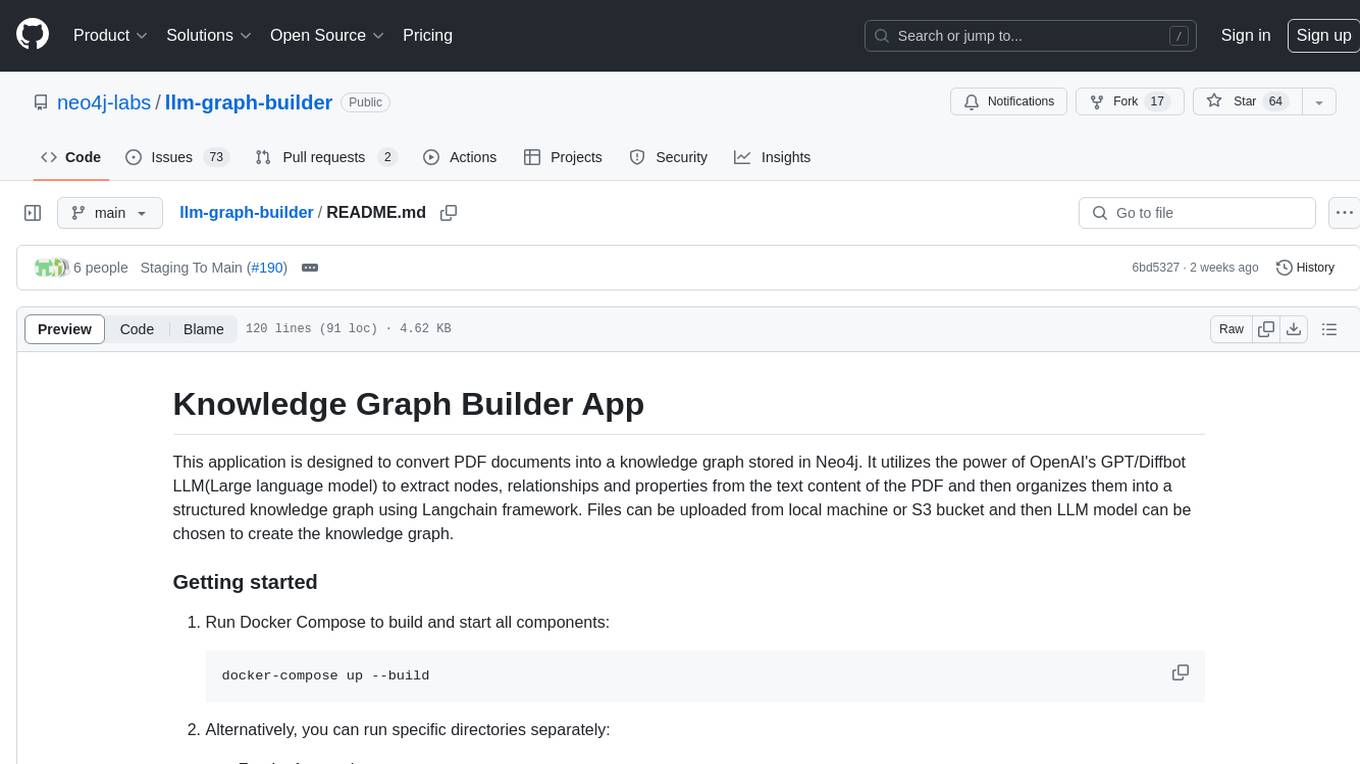Focus the Search or jump to field
Image resolution: width=1360 pixels, height=764 pixels.
pos(1031,35)
